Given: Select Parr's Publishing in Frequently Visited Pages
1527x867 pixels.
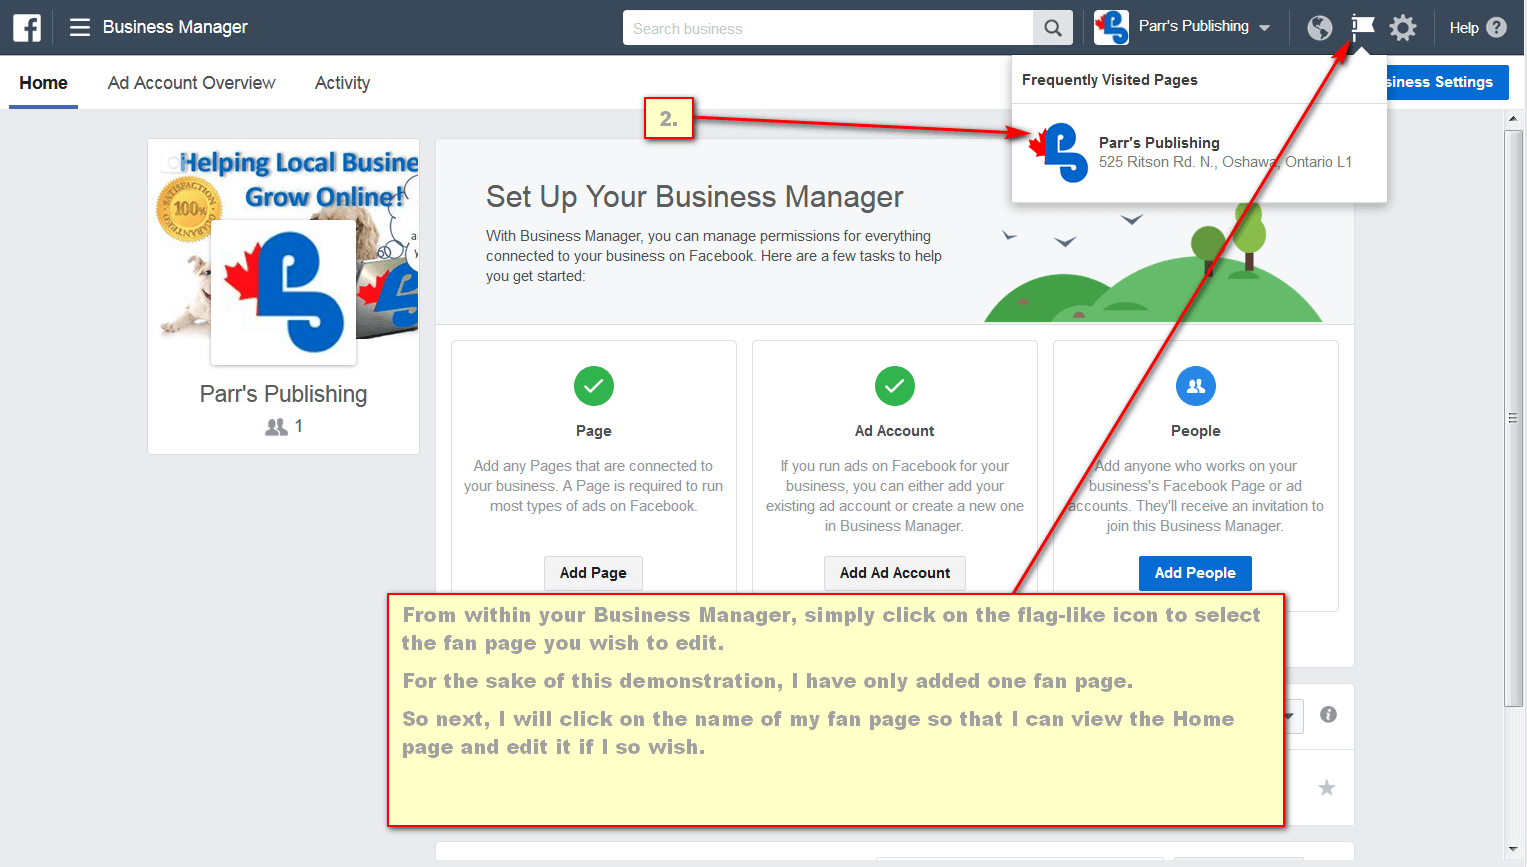Looking at the screenshot, I should pos(1199,152).
